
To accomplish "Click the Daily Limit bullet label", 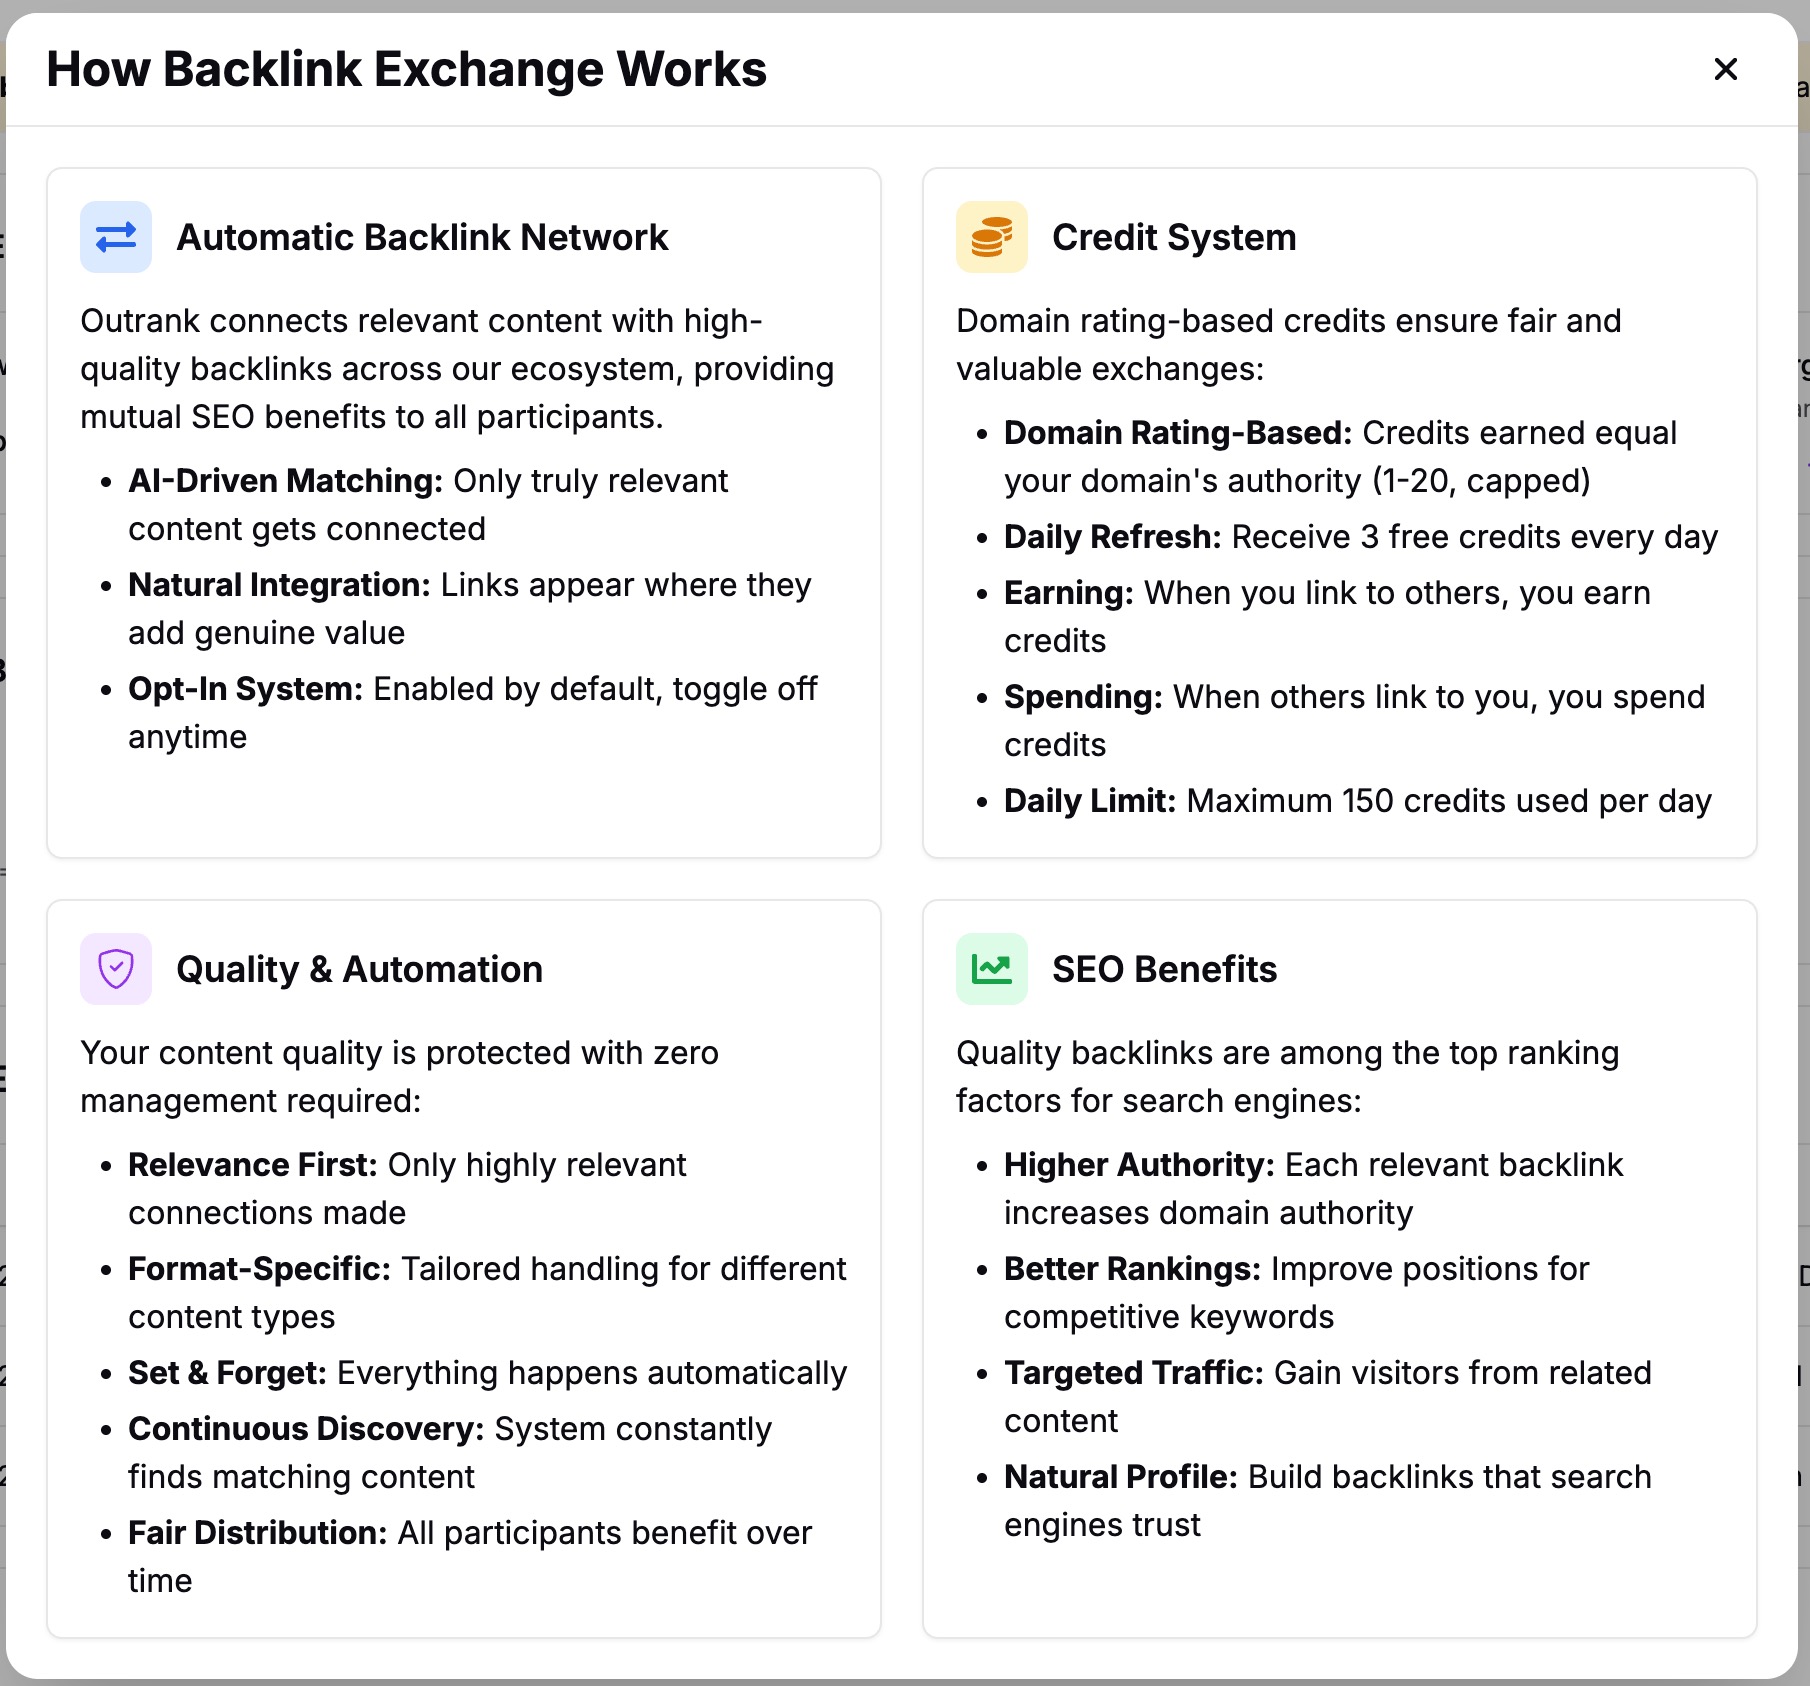I will click(x=1089, y=801).
